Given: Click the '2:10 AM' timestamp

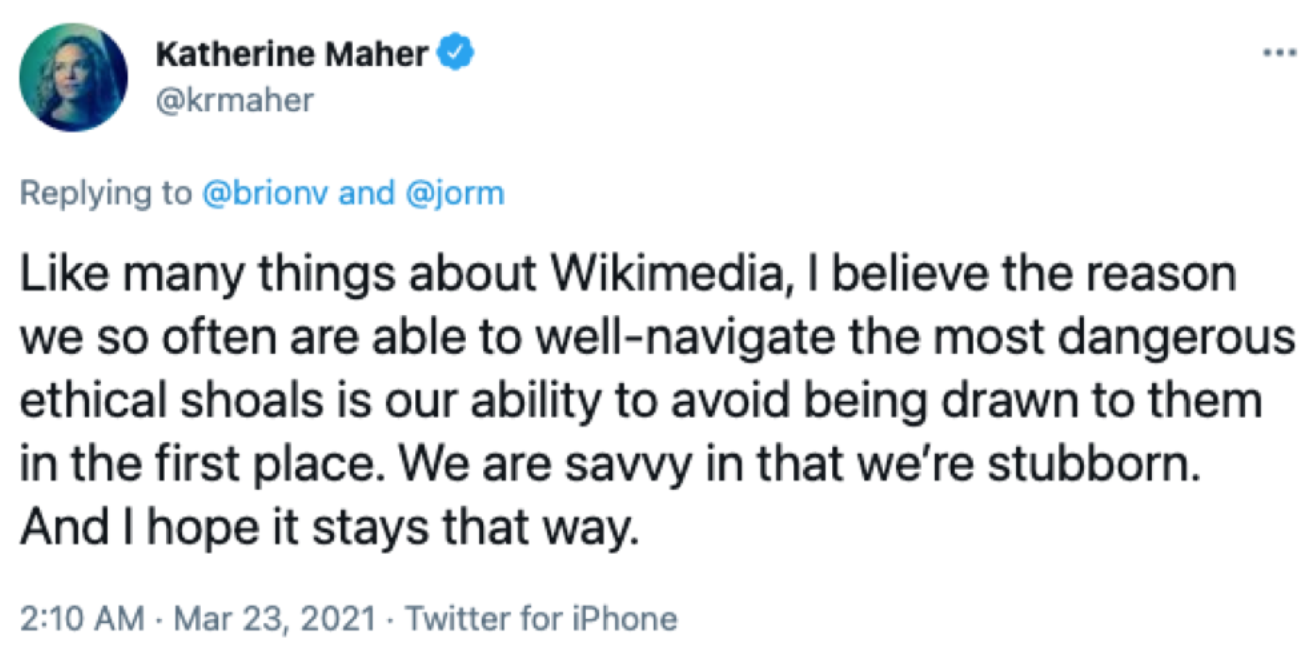Looking at the screenshot, I should 81,619.
